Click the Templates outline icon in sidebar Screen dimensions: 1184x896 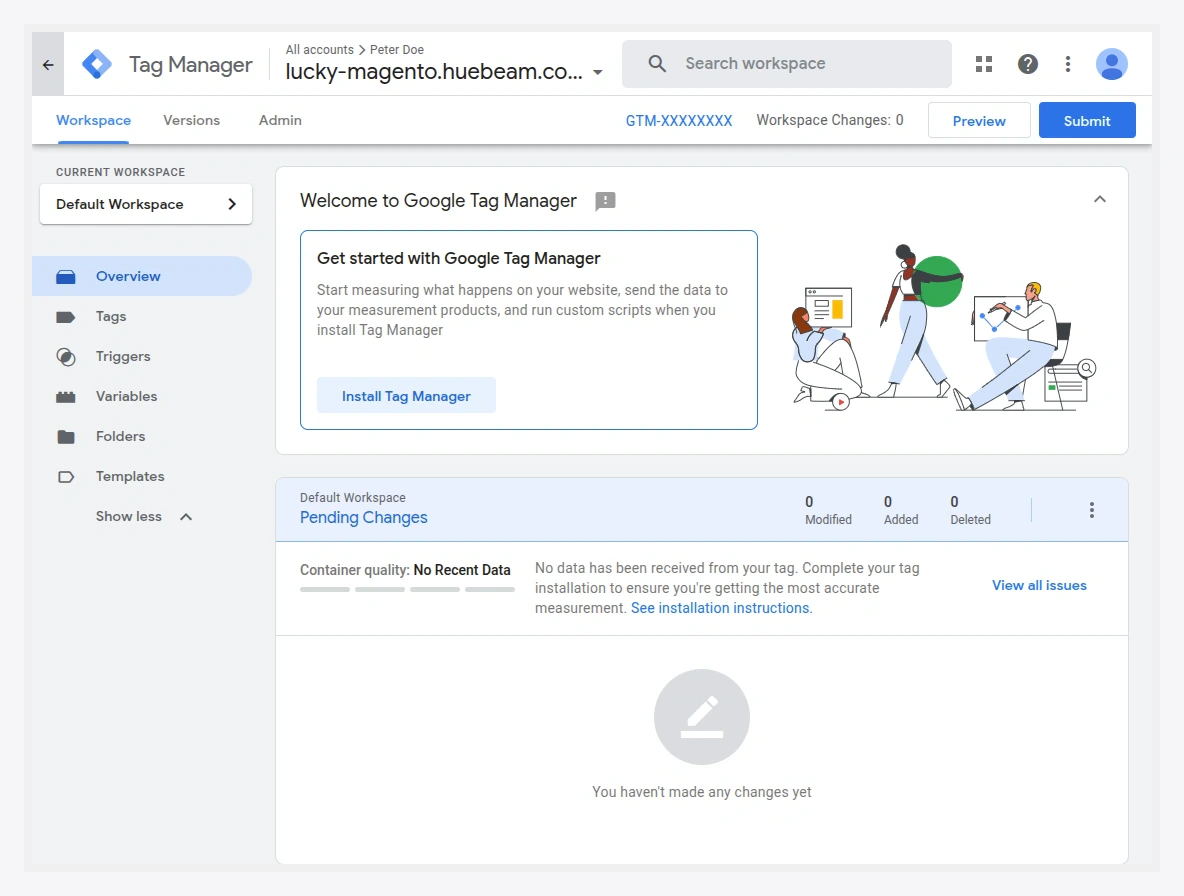tap(66, 477)
